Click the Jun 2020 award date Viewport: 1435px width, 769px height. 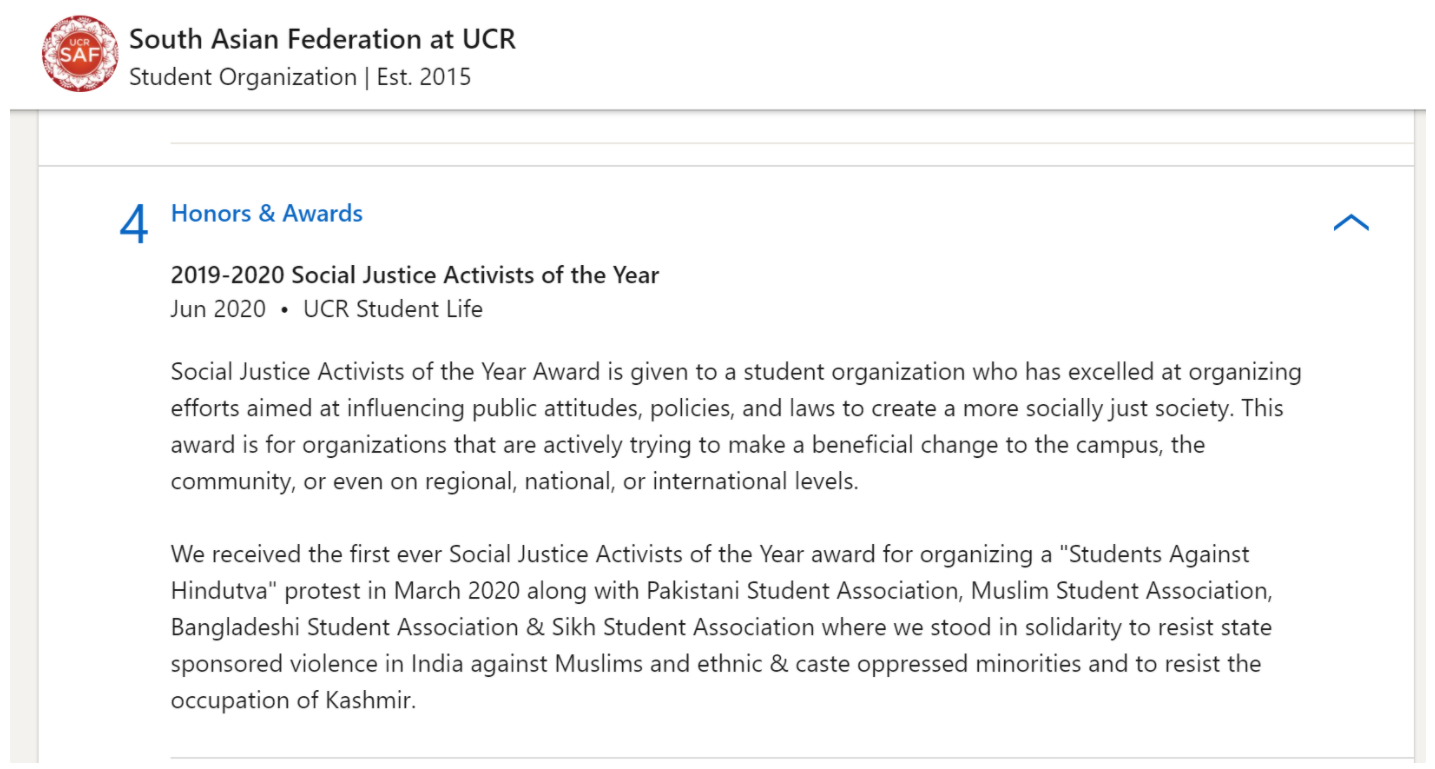point(218,309)
